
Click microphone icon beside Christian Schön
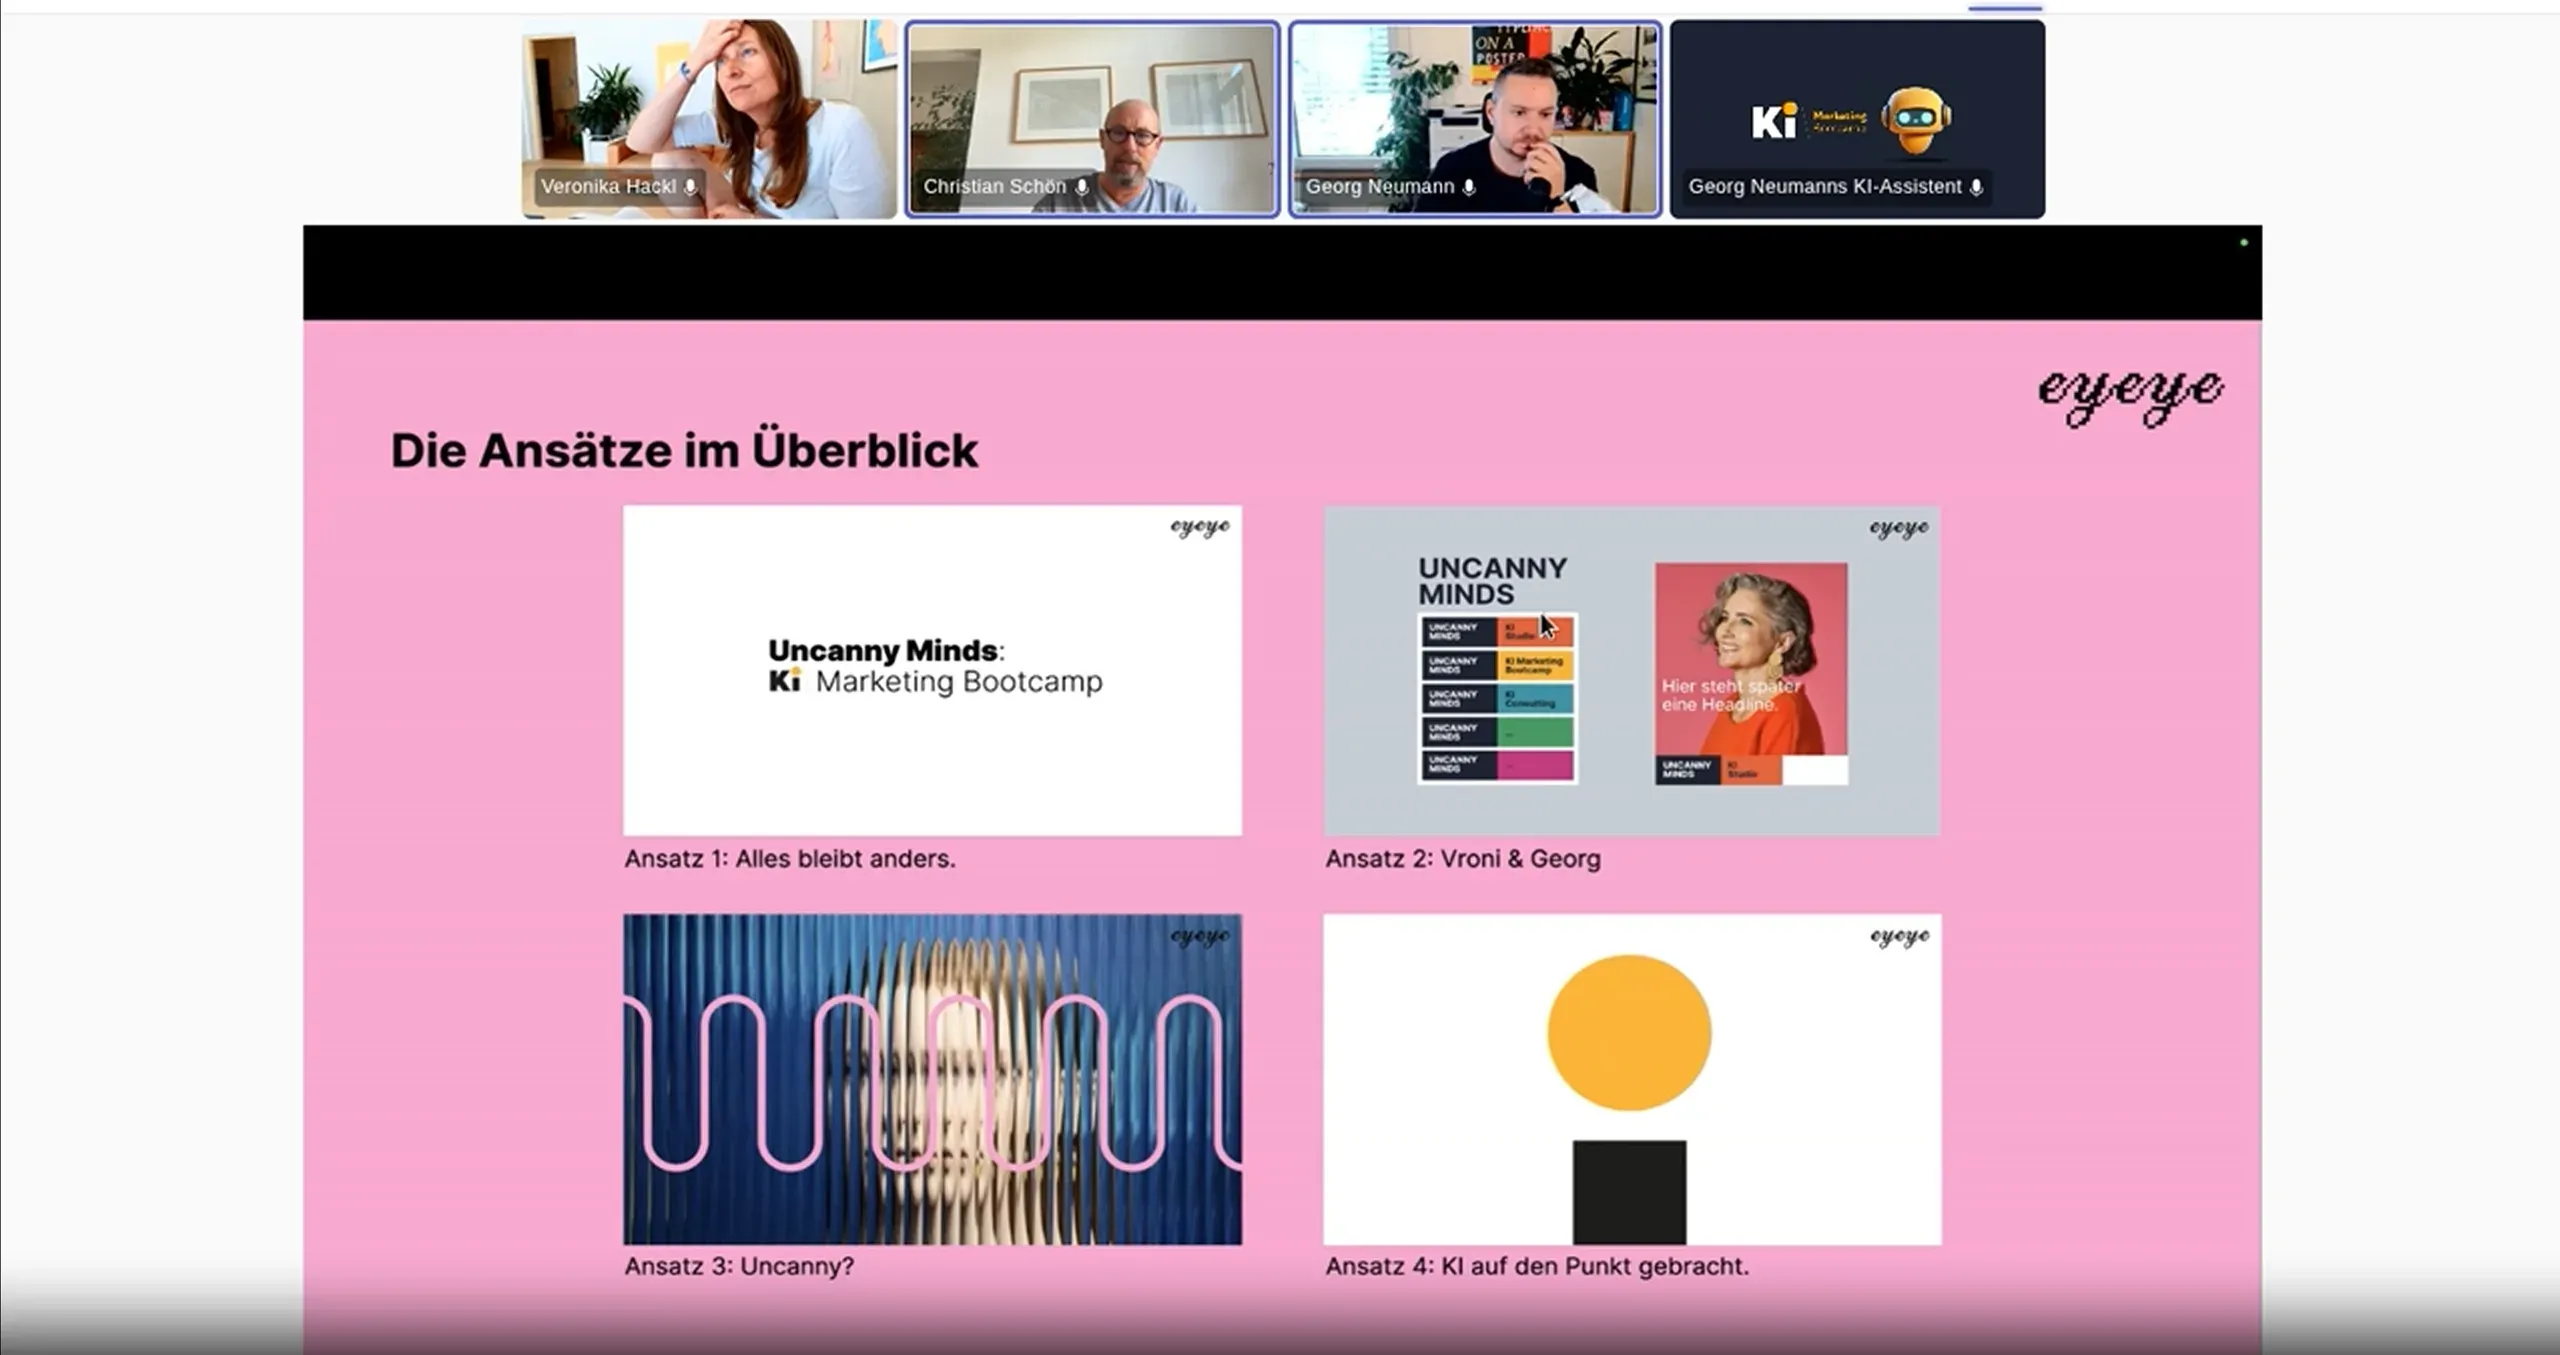pos(1081,187)
